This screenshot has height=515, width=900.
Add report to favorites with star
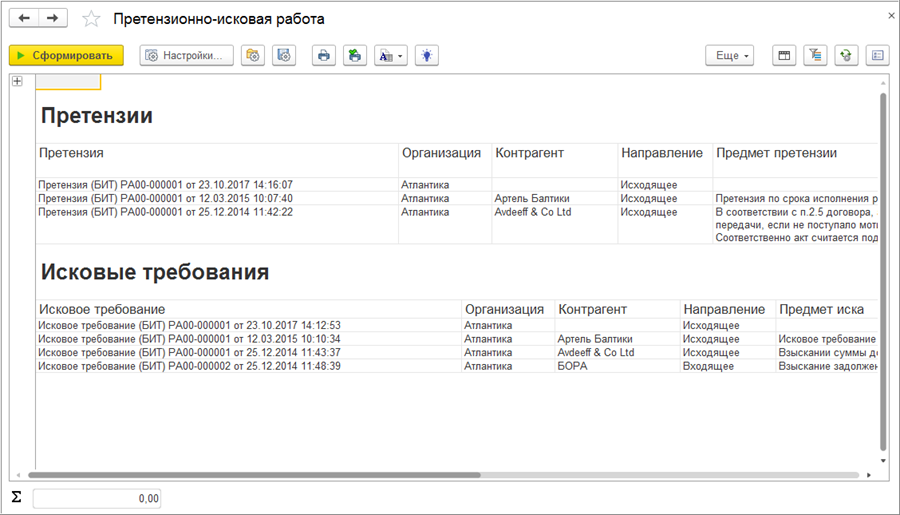pyautogui.click(x=91, y=20)
